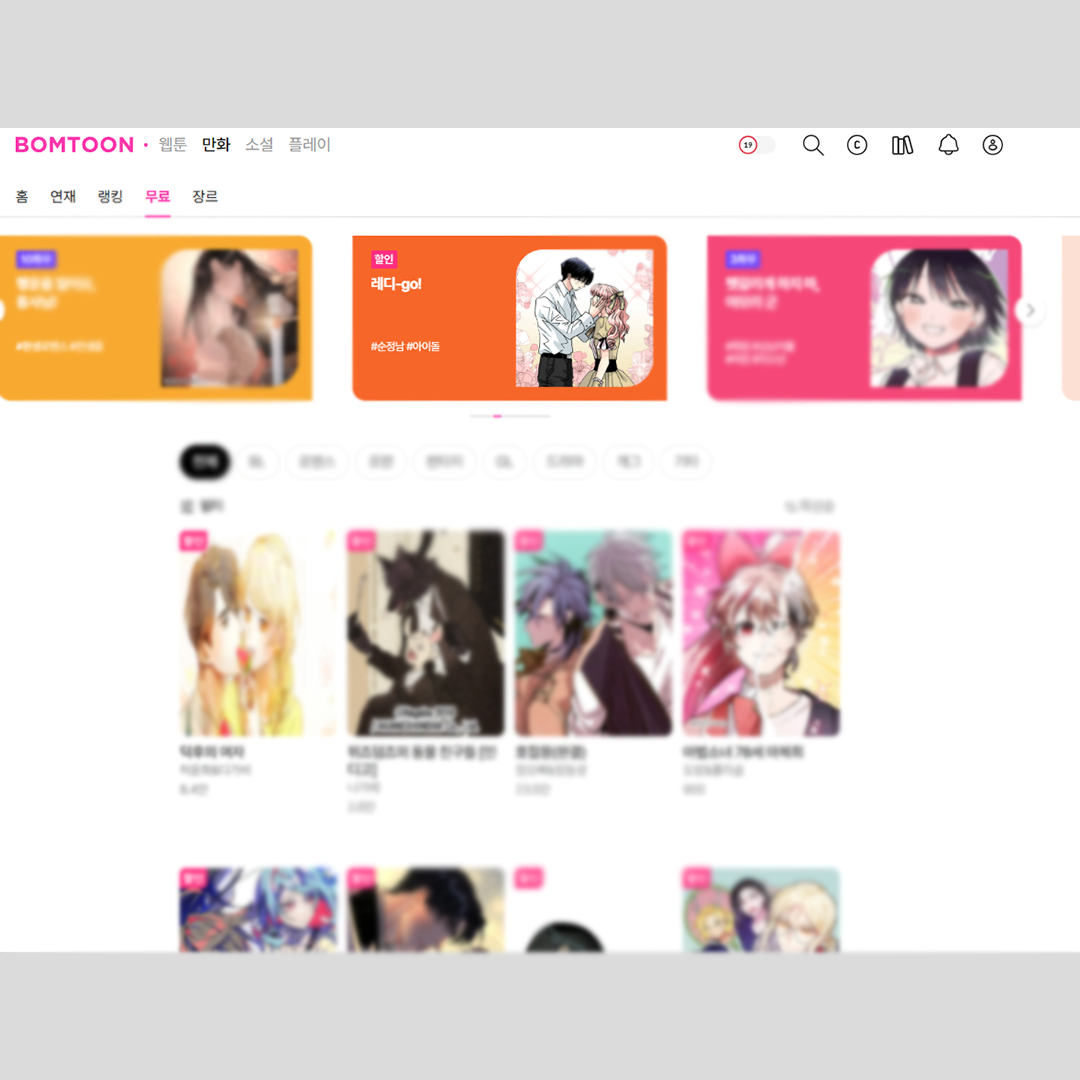Image resolution: width=1080 pixels, height=1080 pixels.
Task: Open the coin (C) charge icon
Action: pyautogui.click(x=857, y=145)
